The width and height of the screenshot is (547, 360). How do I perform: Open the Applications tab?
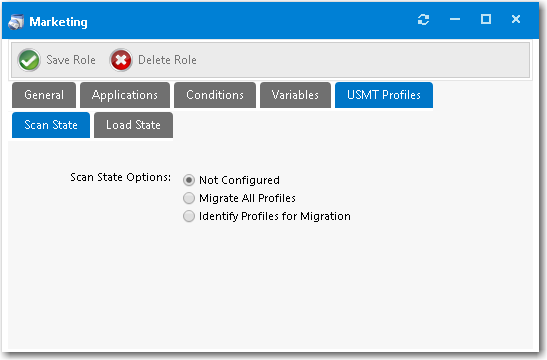(x=125, y=95)
